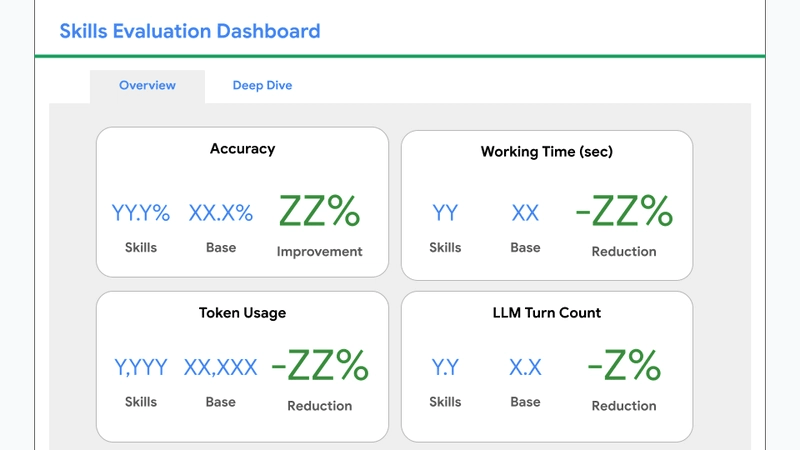
Task: Click the XX value in Working Time
Action: tap(525, 213)
